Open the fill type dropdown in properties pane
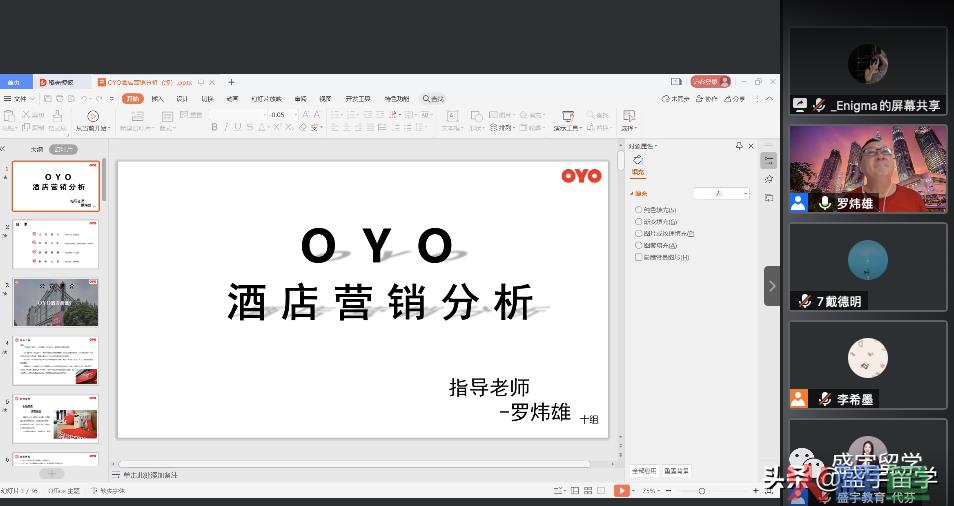Image resolution: width=954 pixels, height=506 pixels. point(722,193)
